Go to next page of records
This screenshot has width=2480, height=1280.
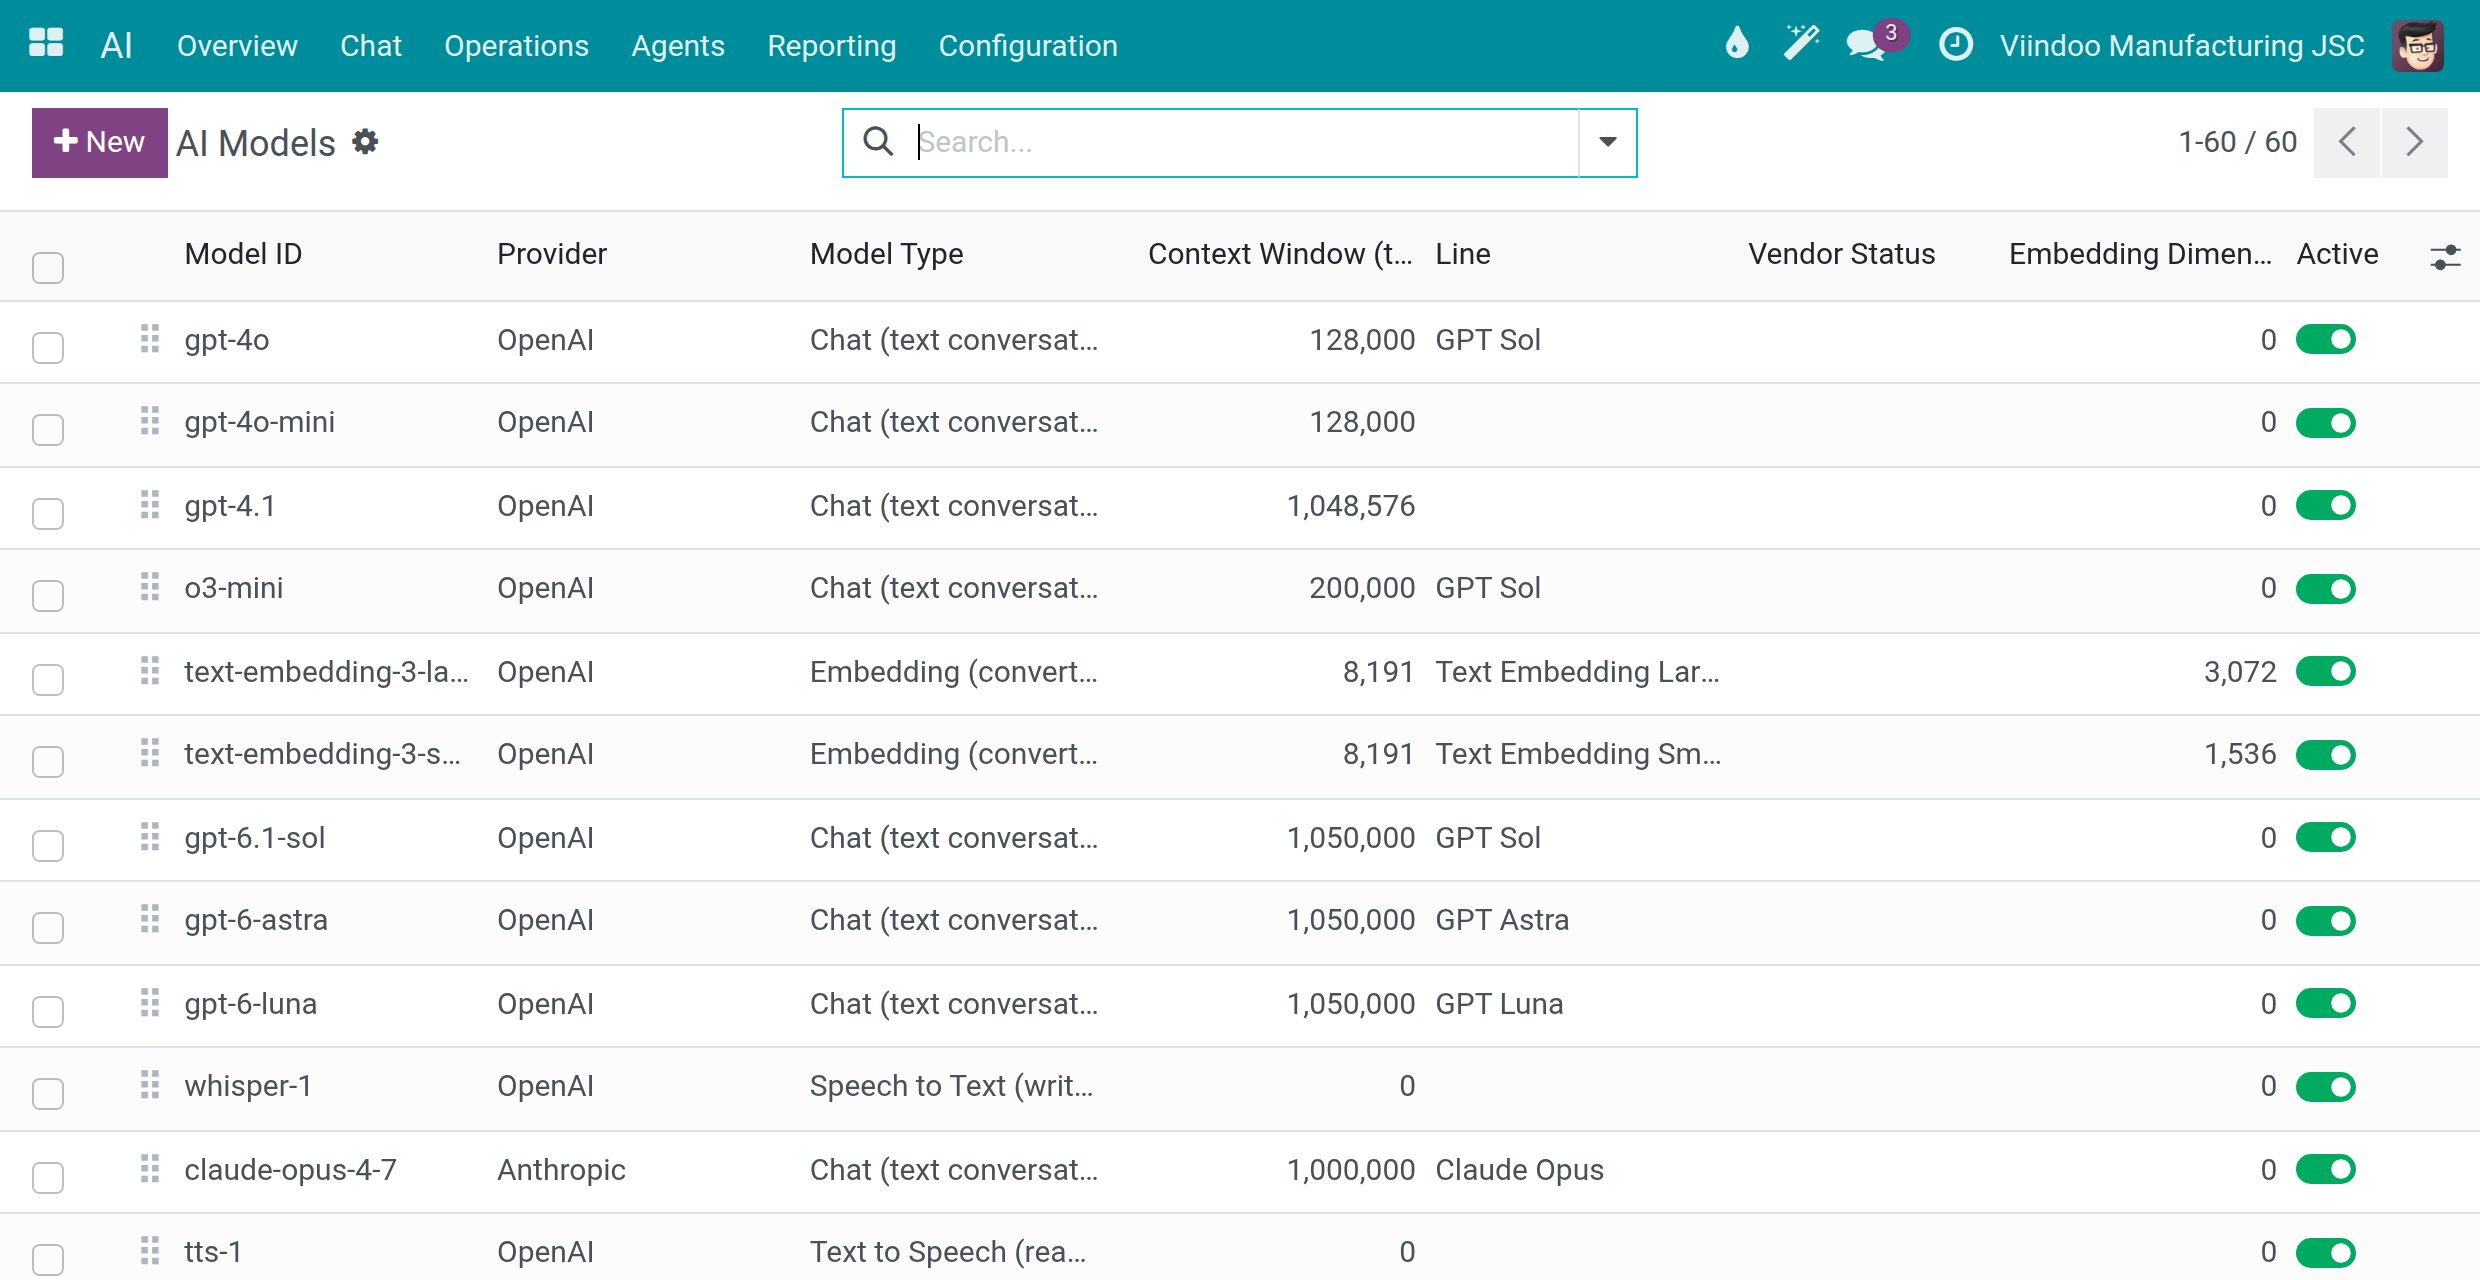point(2415,142)
